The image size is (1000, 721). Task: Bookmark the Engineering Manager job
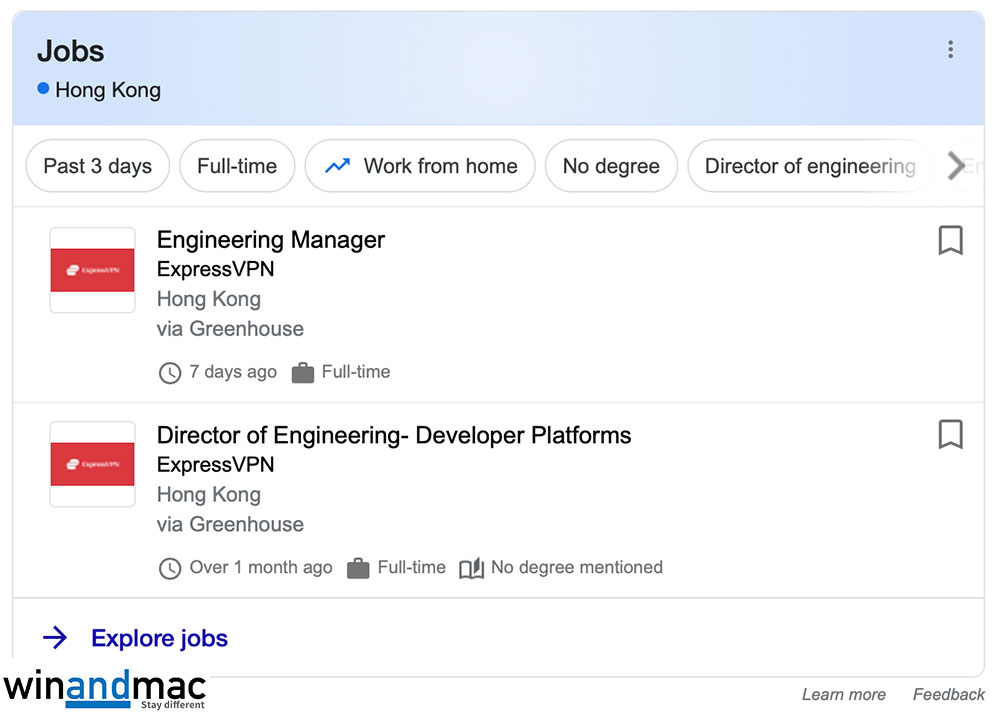point(950,241)
